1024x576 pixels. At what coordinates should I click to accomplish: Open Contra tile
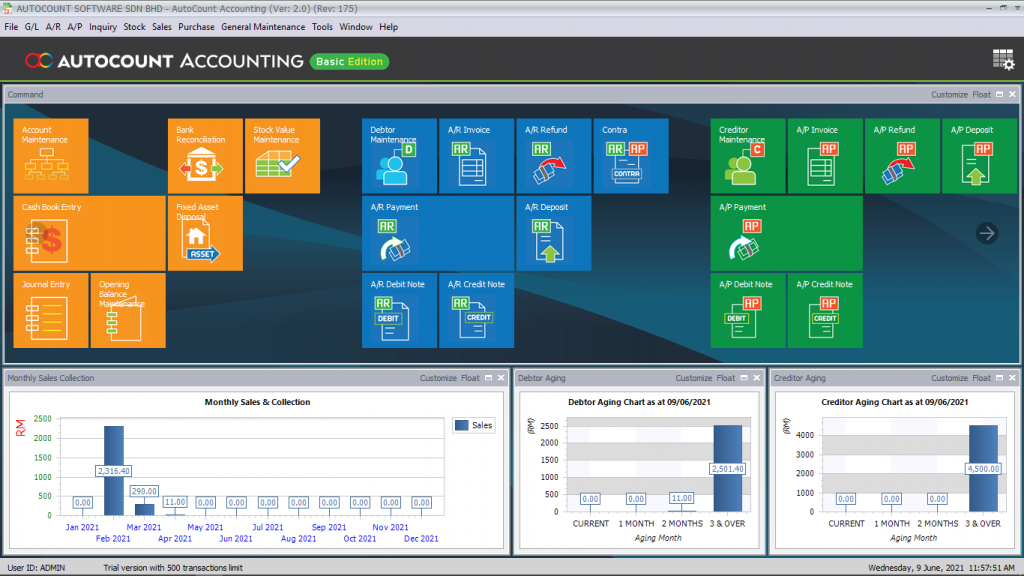(x=631, y=155)
